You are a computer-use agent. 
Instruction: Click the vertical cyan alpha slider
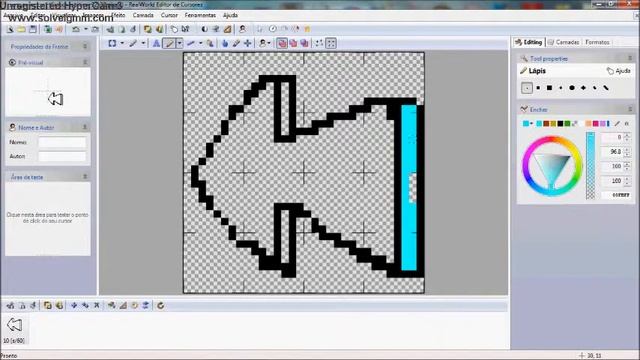pyautogui.click(x=590, y=165)
